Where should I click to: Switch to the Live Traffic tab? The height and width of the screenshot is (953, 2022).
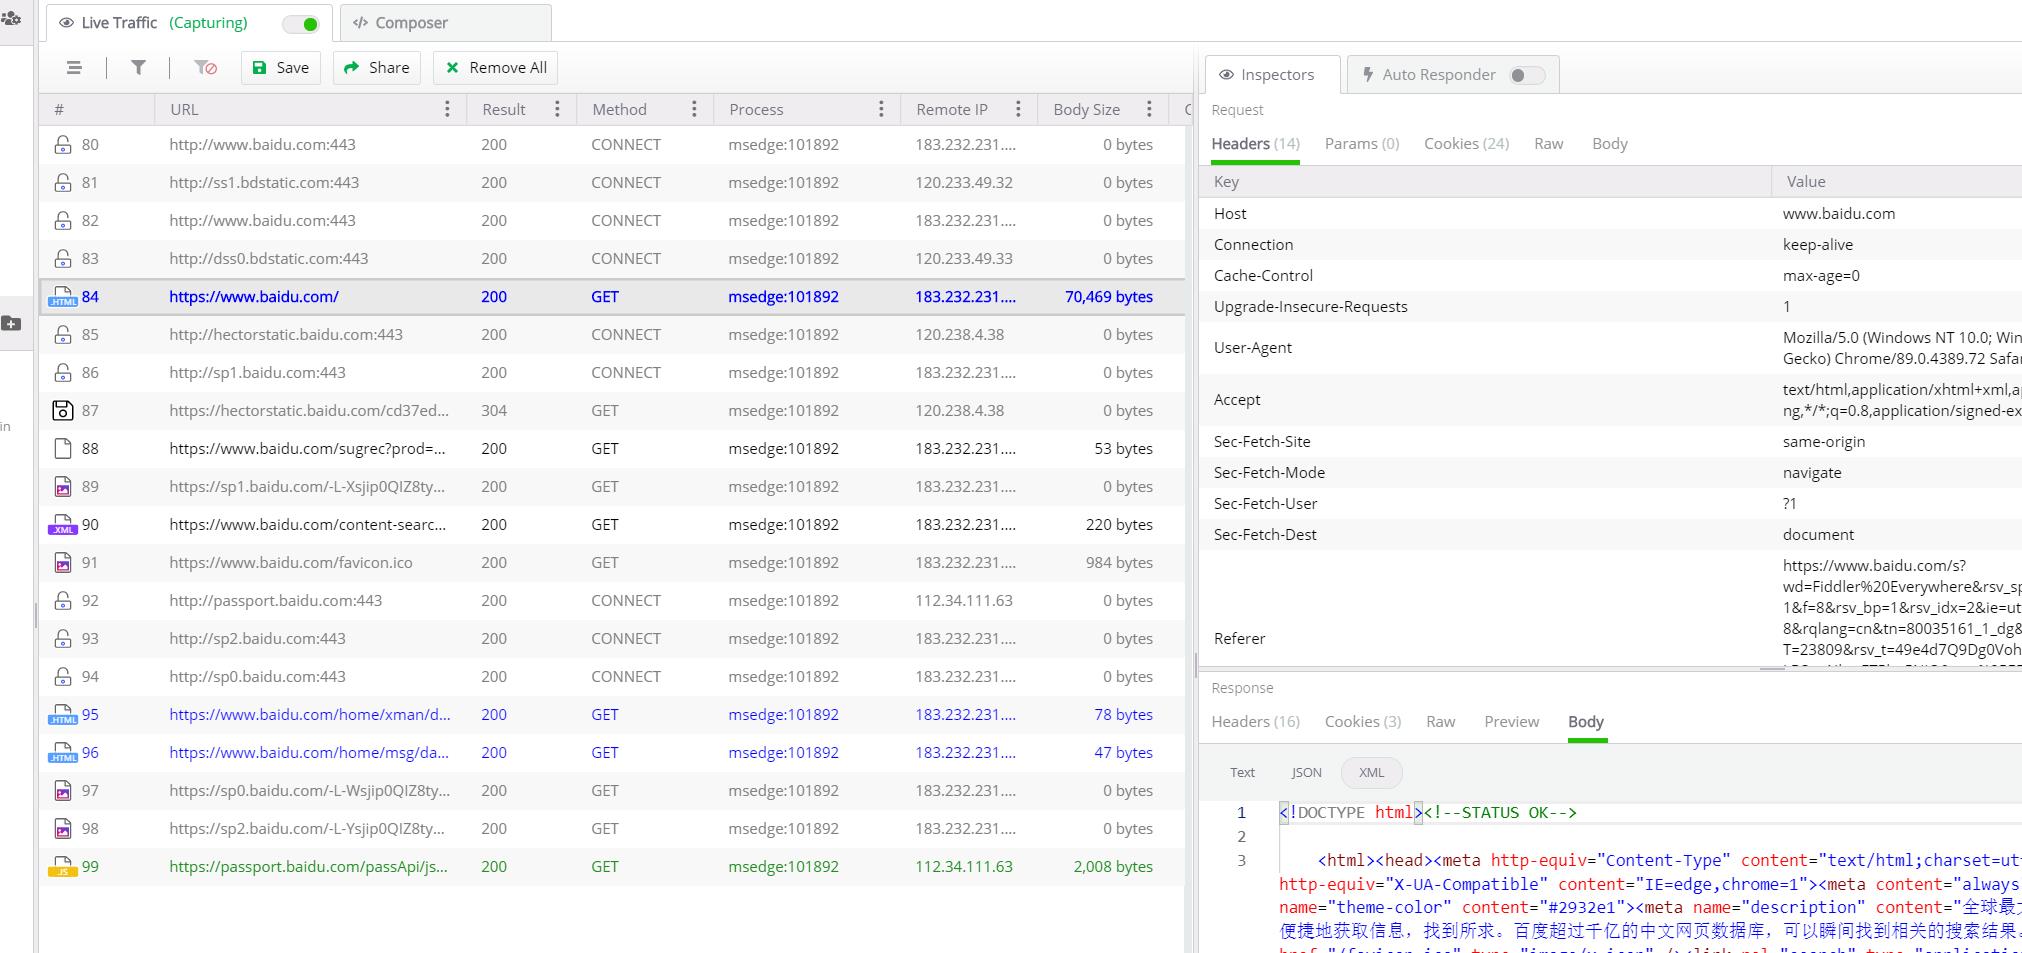tap(187, 23)
